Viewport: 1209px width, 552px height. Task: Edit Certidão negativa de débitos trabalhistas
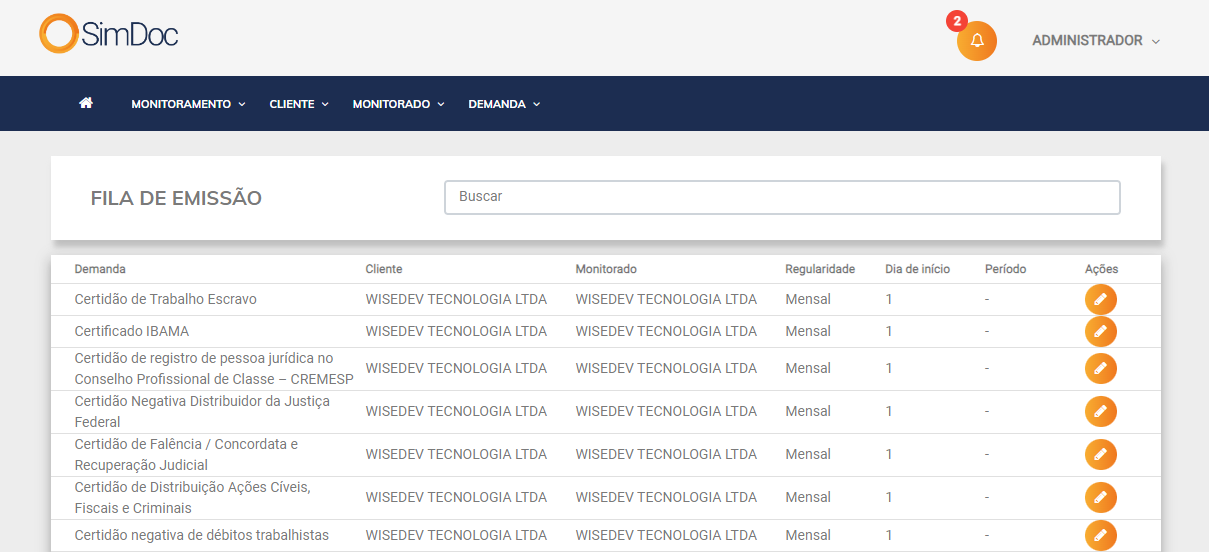pos(1100,536)
